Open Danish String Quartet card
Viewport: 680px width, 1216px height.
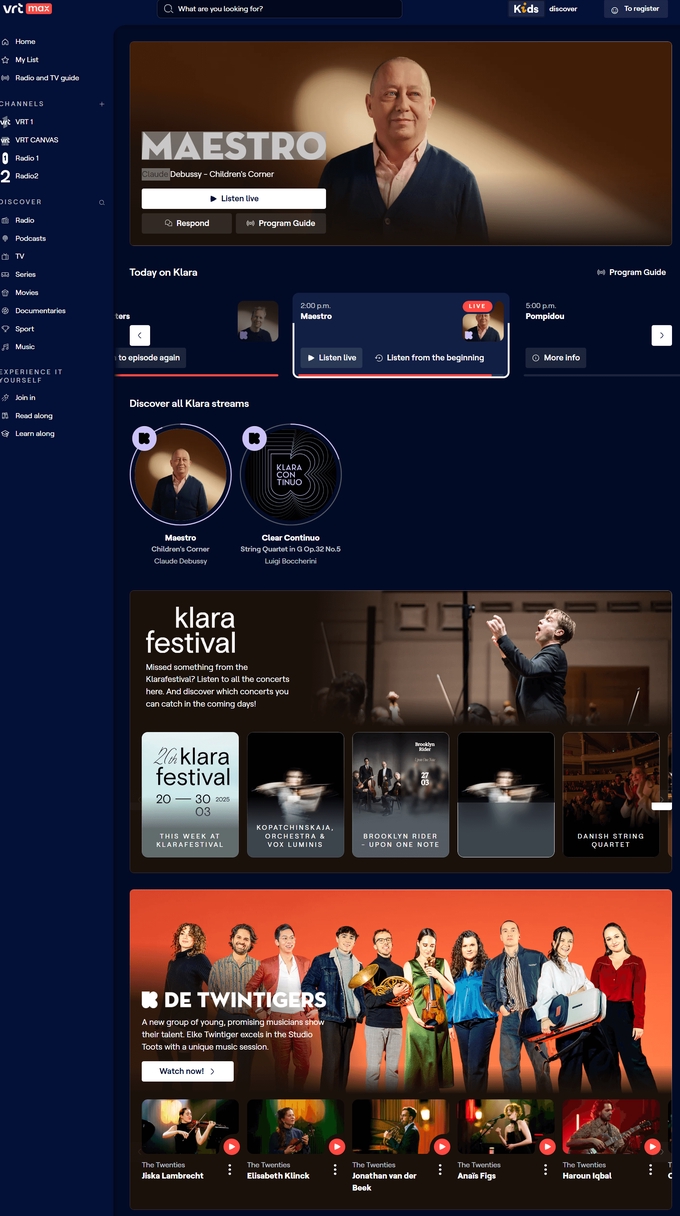pos(611,795)
